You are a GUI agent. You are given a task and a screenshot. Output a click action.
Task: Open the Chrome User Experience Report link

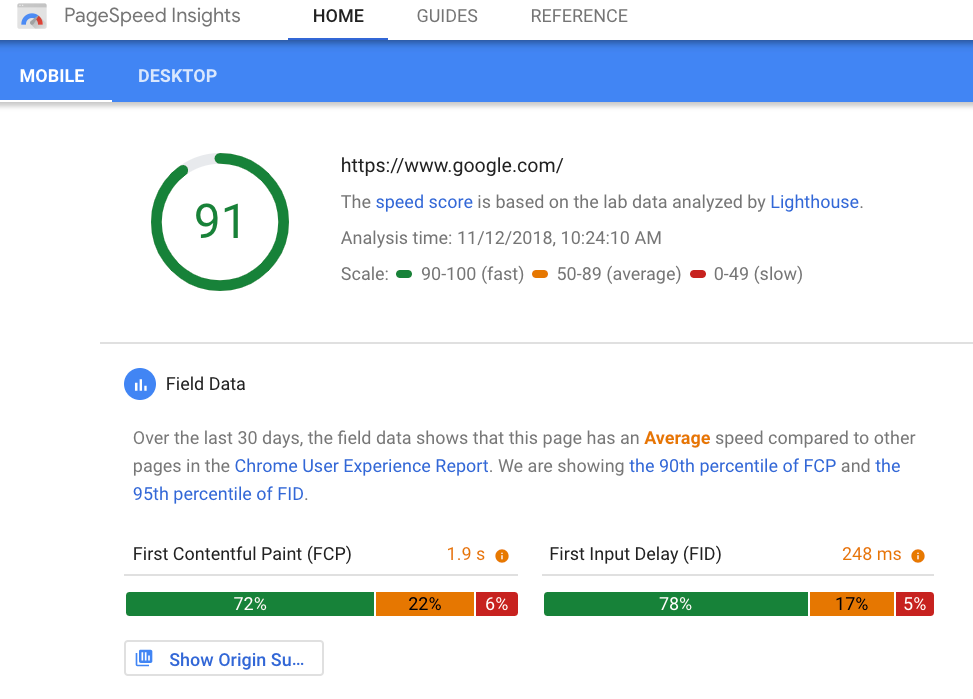pos(361,466)
